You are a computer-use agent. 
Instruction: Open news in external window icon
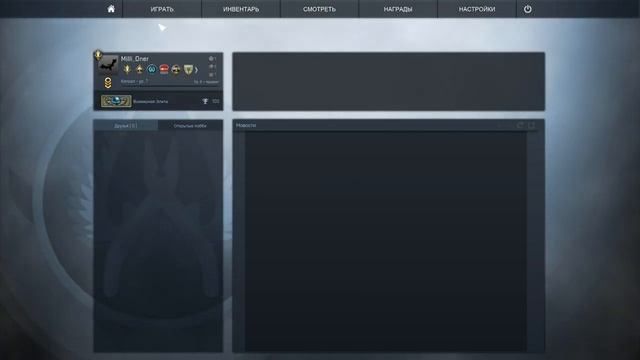[520, 125]
